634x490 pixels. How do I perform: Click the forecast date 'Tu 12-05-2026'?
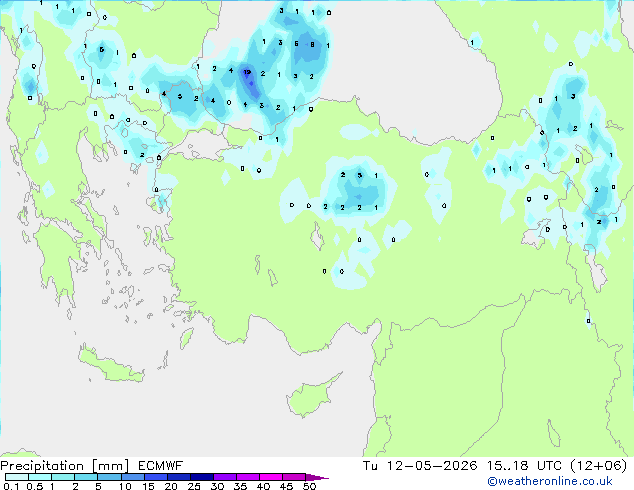[x=420, y=466]
